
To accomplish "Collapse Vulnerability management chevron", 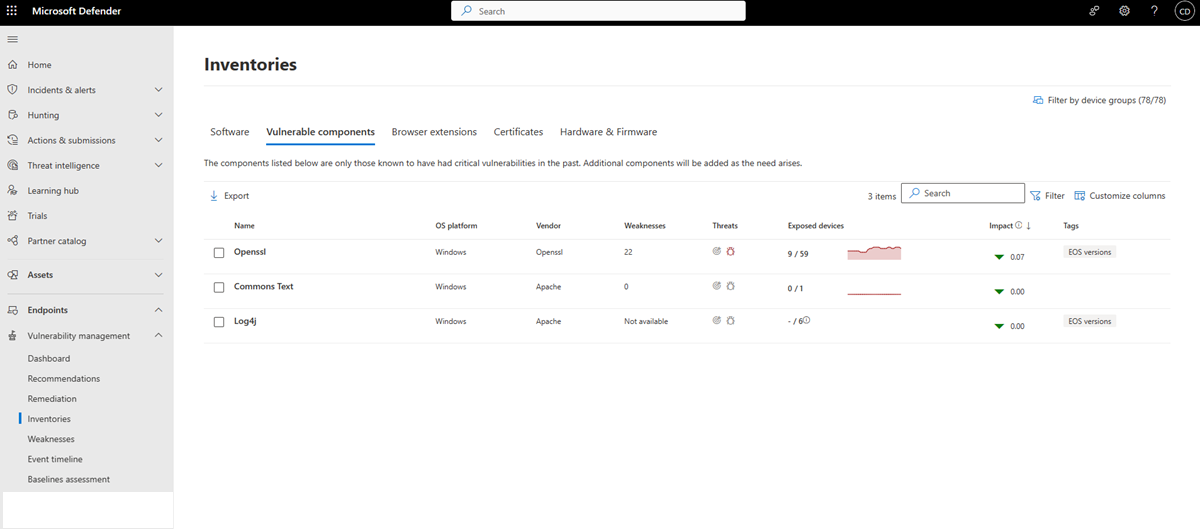I will (159, 336).
